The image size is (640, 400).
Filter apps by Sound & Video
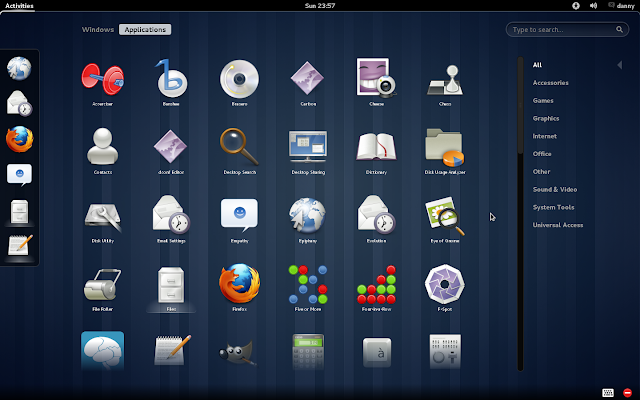[555, 189]
